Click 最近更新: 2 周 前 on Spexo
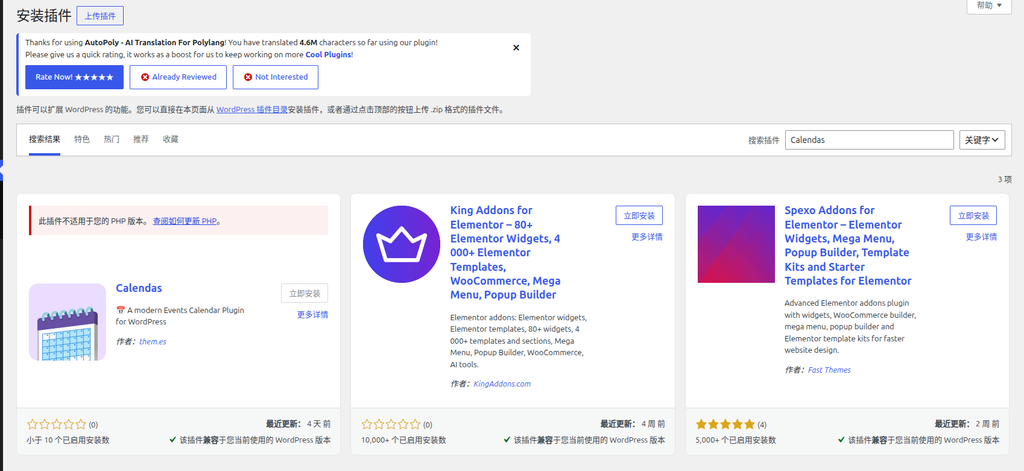 [967, 424]
